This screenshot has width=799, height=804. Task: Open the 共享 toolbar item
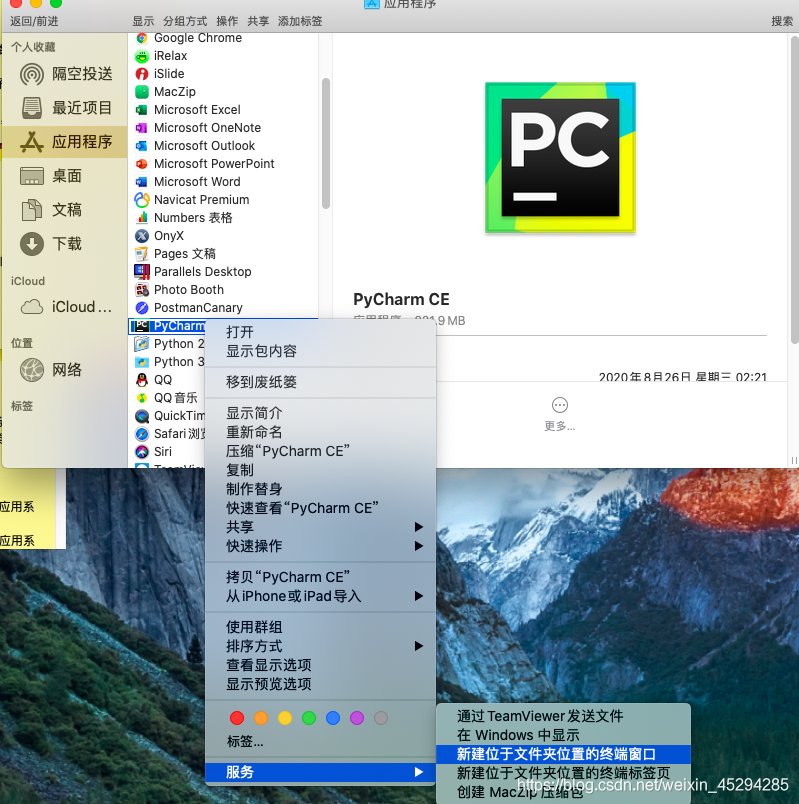pos(258,21)
